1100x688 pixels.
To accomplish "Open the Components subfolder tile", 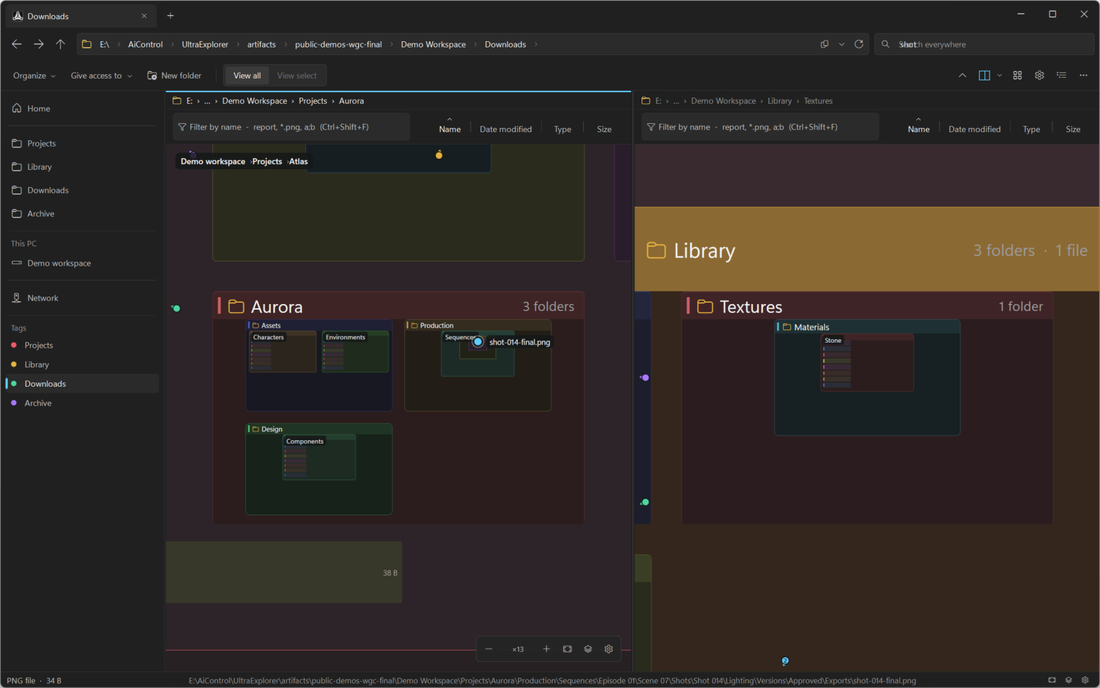I will click(319, 457).
